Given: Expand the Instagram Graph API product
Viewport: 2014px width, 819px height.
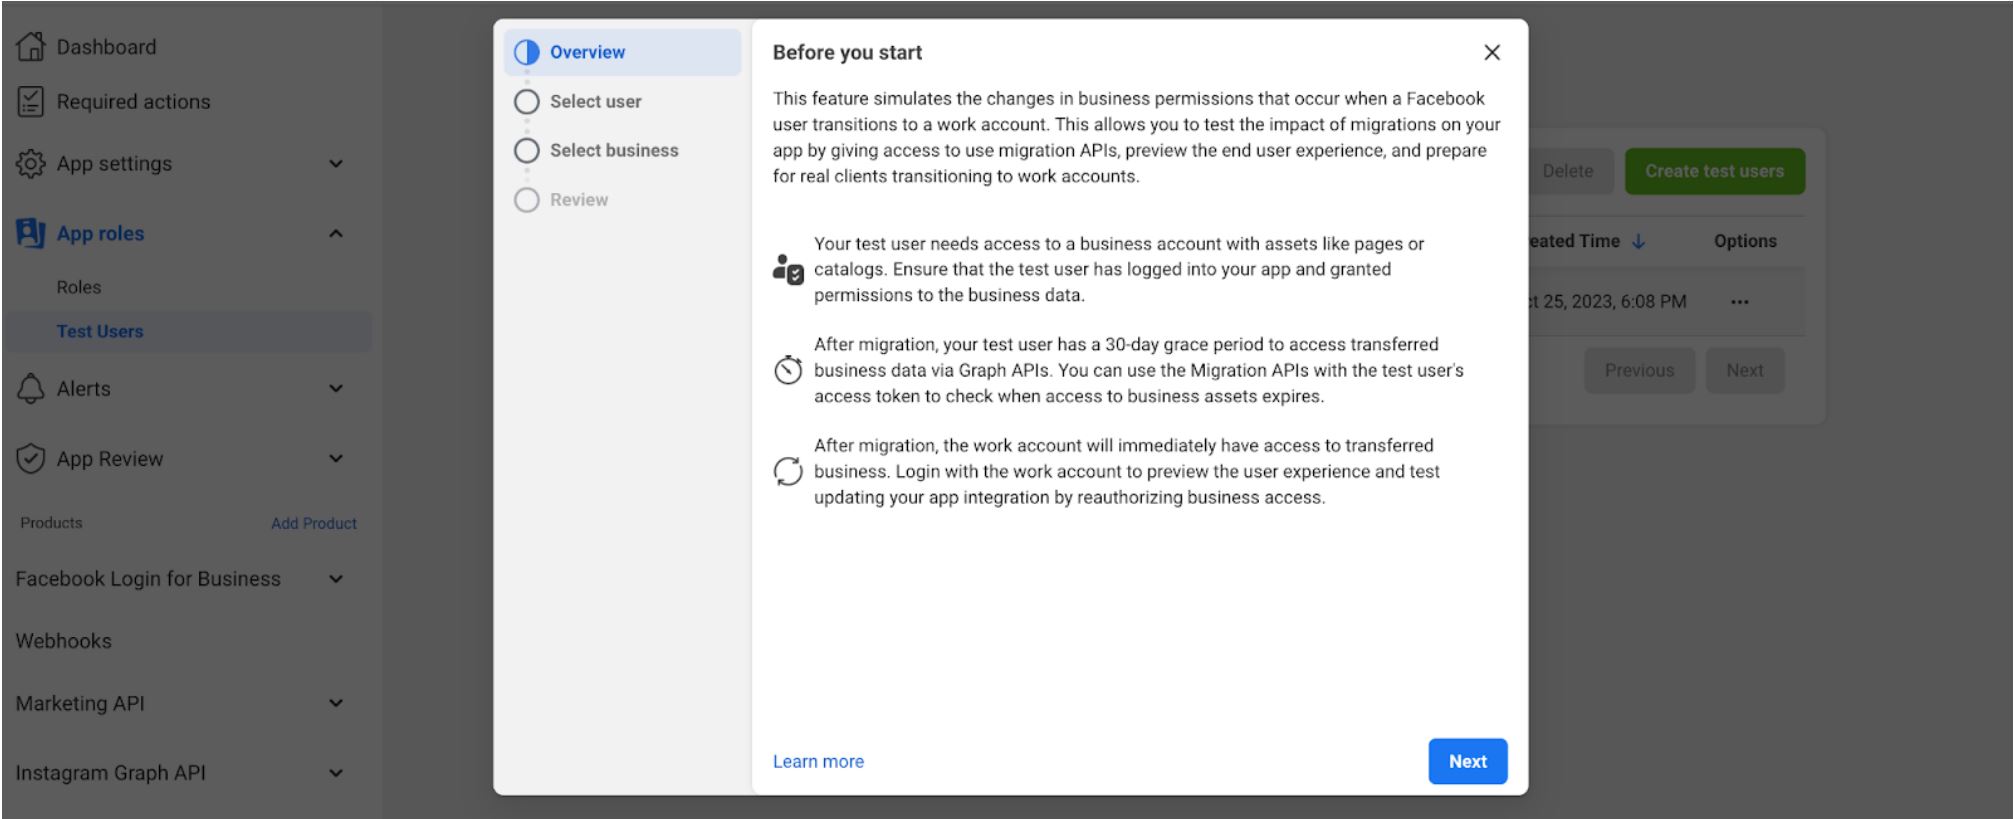Looking at the screenshot, I should pos(336,773).
